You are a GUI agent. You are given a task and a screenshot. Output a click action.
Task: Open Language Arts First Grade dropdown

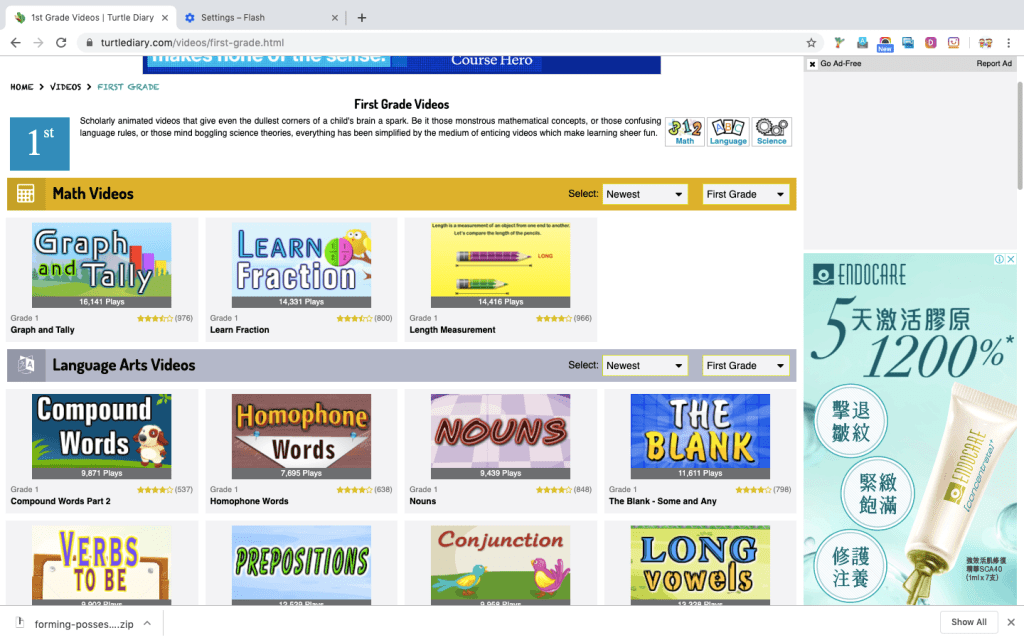745,366
